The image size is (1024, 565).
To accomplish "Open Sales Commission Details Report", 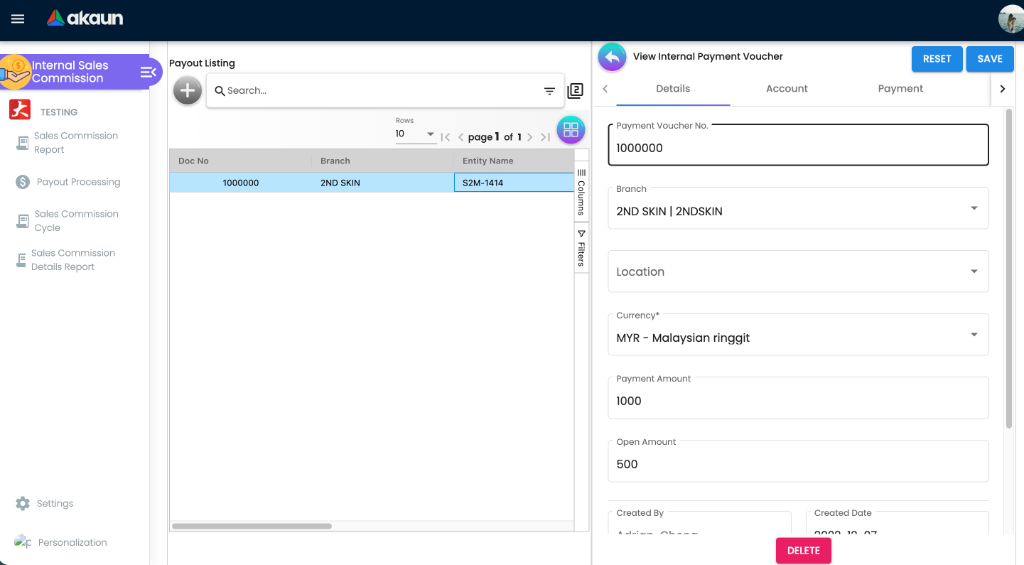I will [x=73, y=260].
